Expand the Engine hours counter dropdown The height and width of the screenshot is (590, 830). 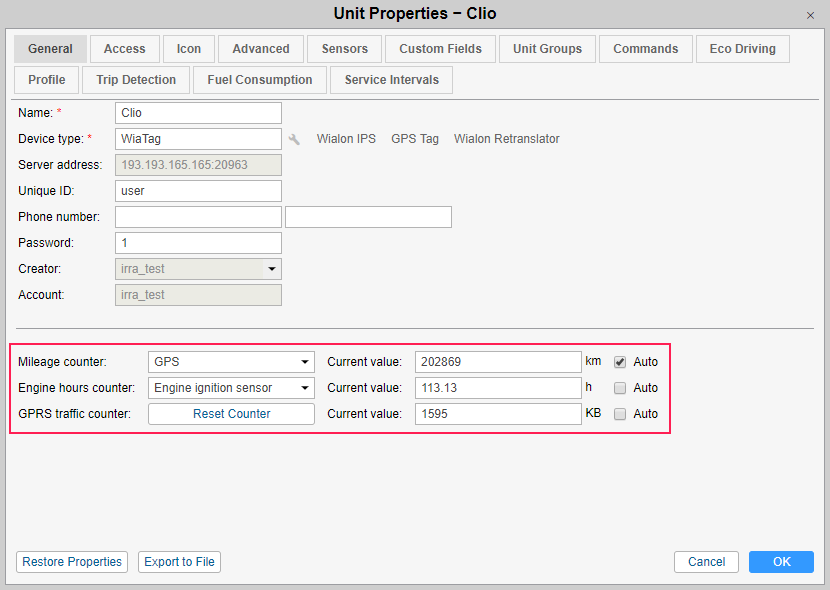tap(231, 387)
